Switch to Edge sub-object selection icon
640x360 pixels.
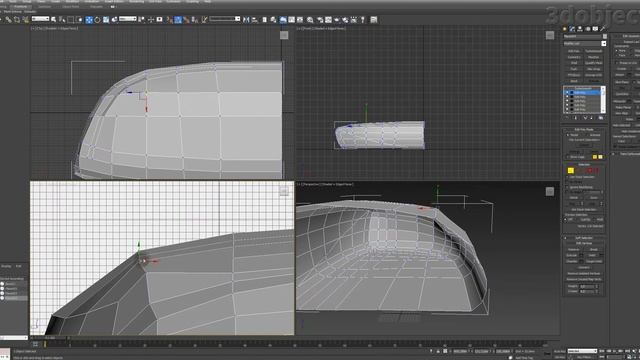click(x=577, y=170)
